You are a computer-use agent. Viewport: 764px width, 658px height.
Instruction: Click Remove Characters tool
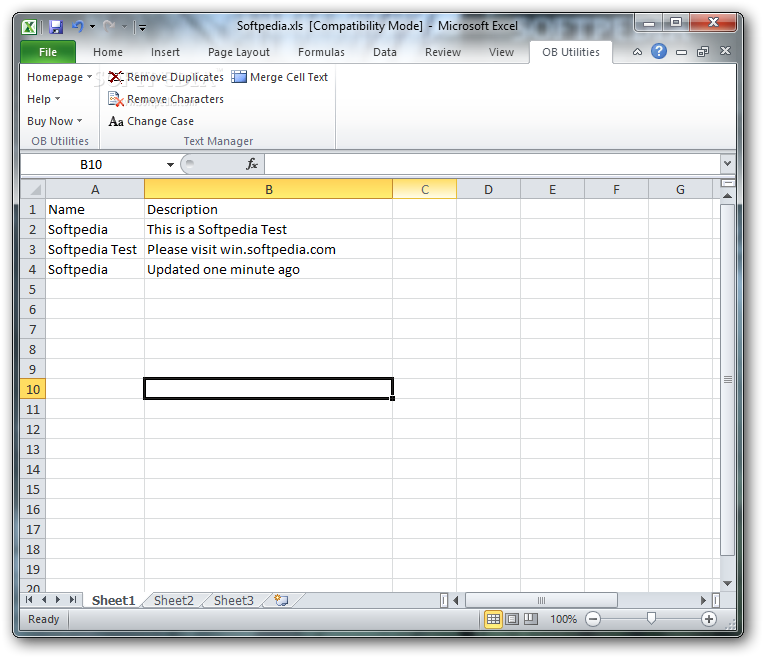click(x=166, y=99)
